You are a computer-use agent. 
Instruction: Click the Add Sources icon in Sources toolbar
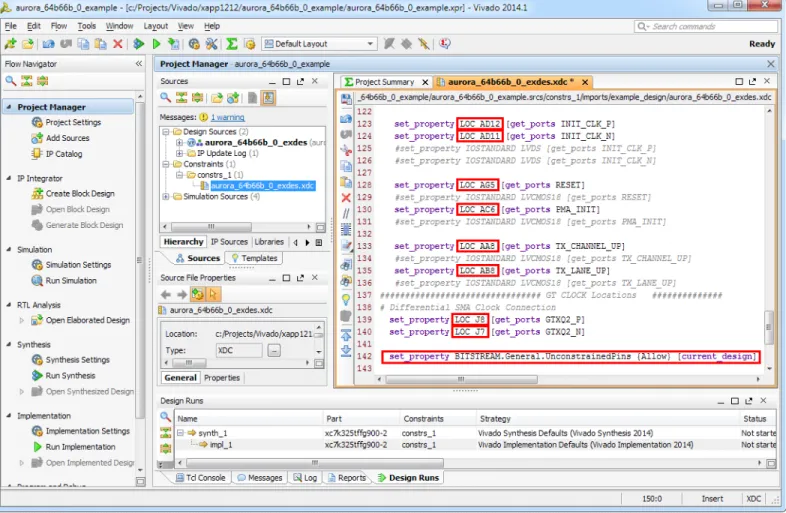(x=233, y=98)
